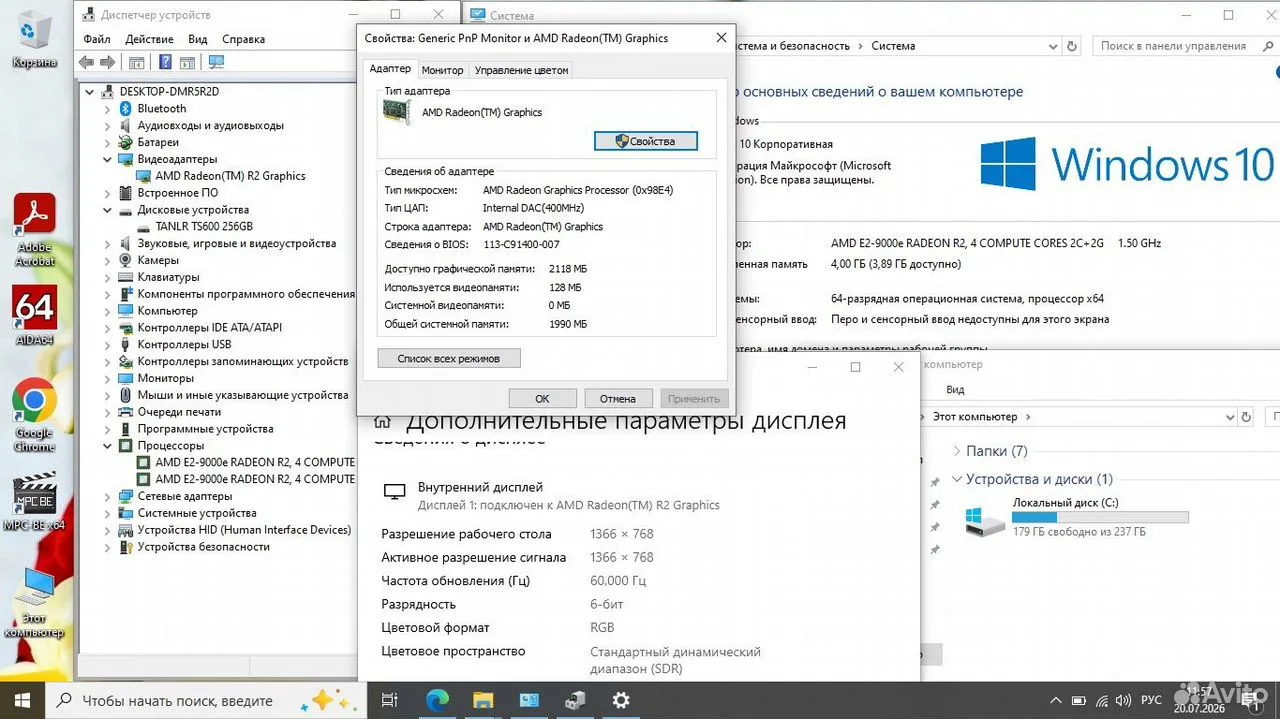Collapse the Папки (7) group in Explorer
The height and width of the screenshot is (719, 1280).
coord(957,451)
